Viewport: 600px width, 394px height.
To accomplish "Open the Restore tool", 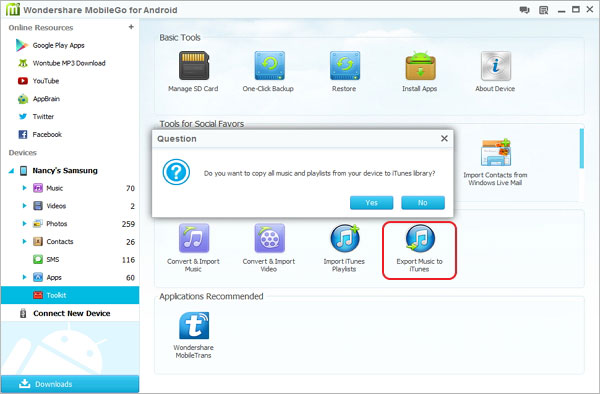I will click(344, 72).
